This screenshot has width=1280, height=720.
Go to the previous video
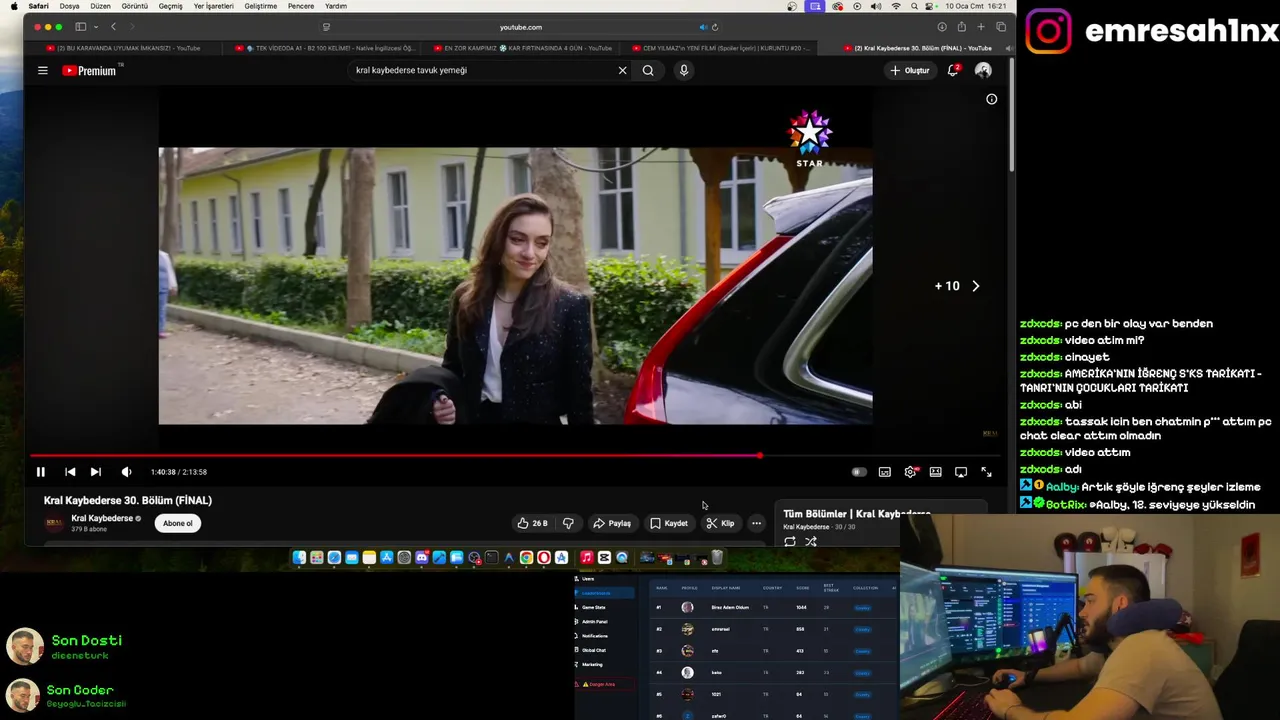pyautogui.click(x=70, y=472)
